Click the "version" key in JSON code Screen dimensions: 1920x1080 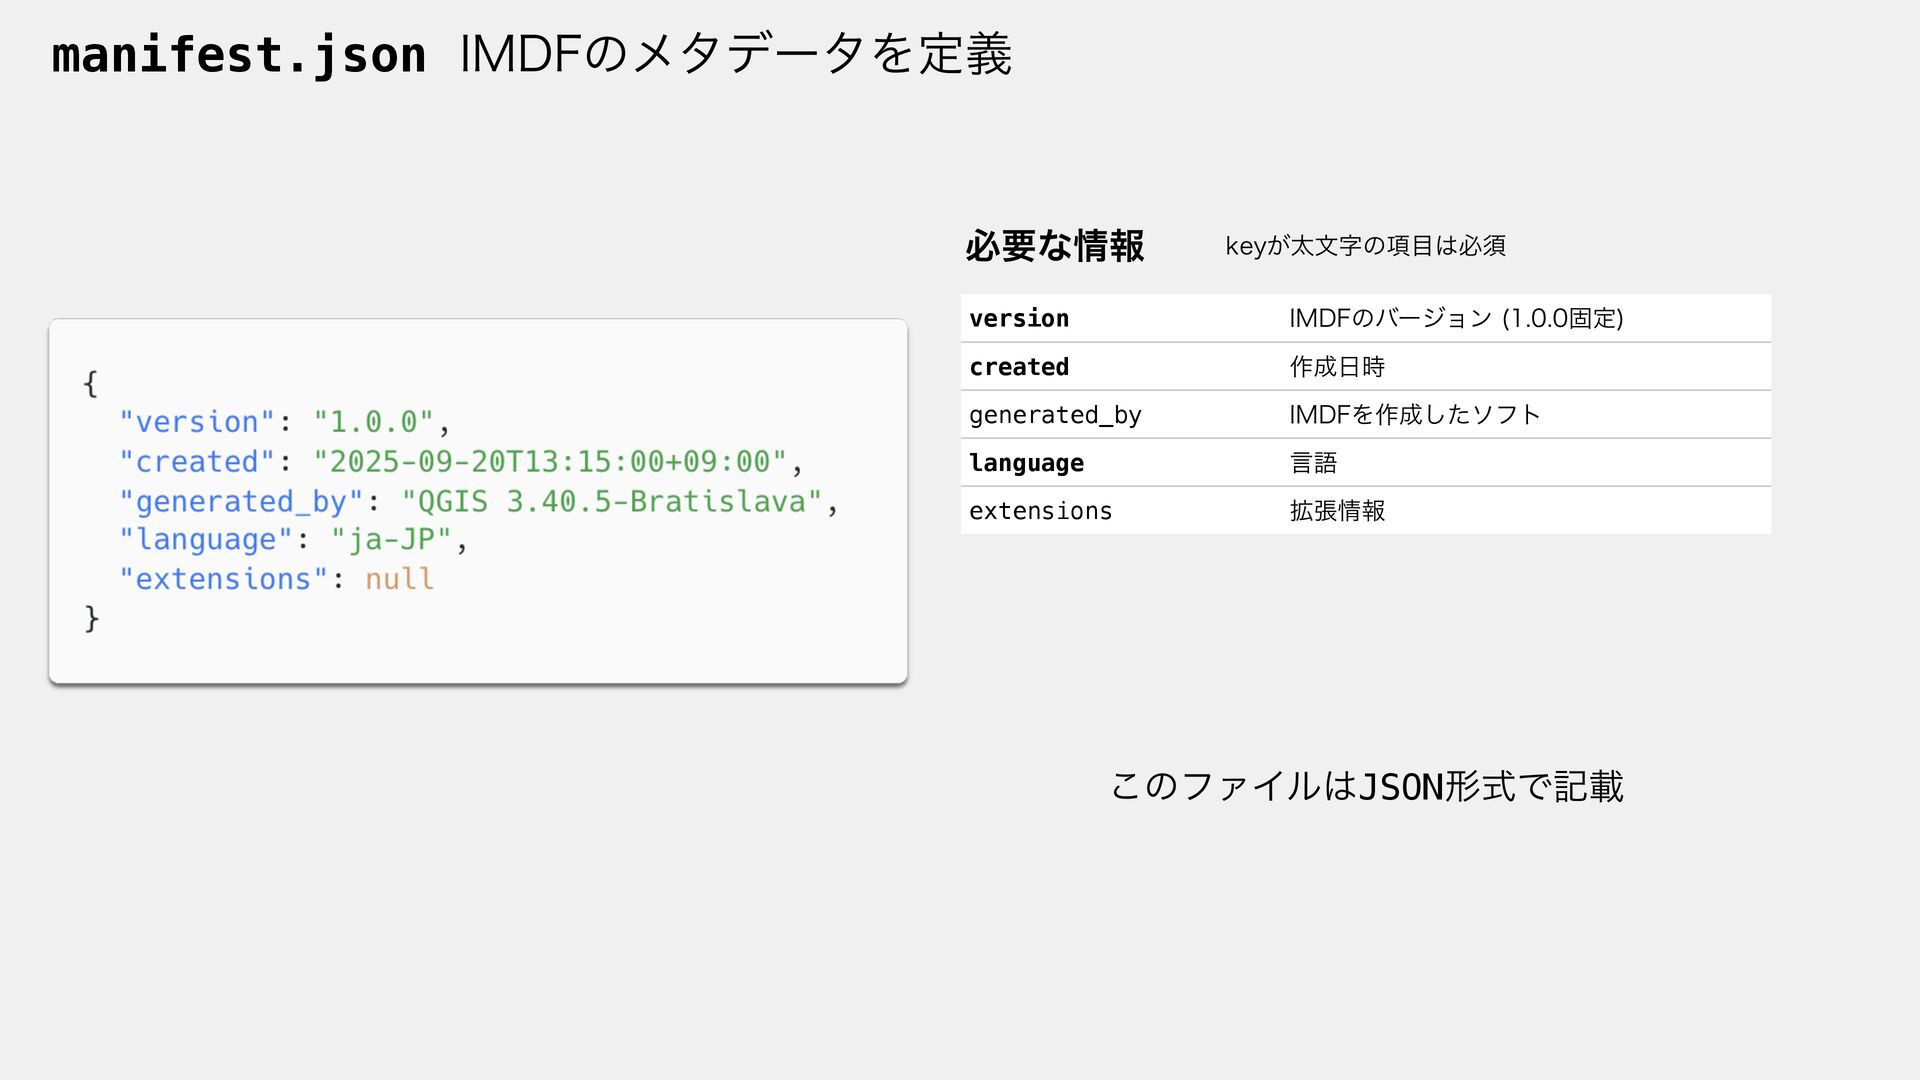(197, 422)
